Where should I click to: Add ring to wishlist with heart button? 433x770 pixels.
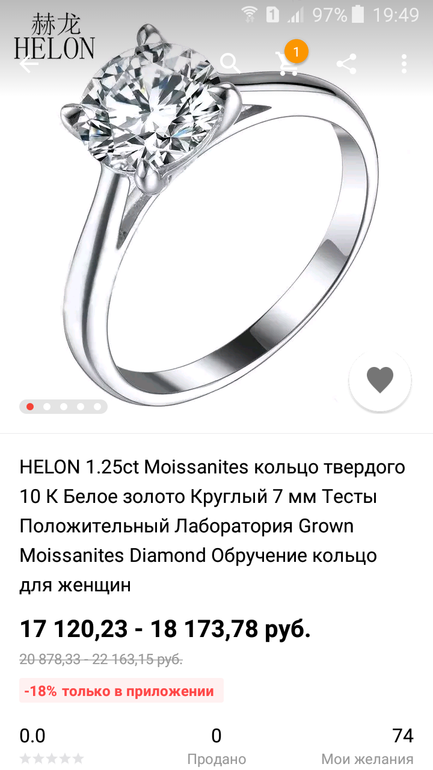click(380, 380)
